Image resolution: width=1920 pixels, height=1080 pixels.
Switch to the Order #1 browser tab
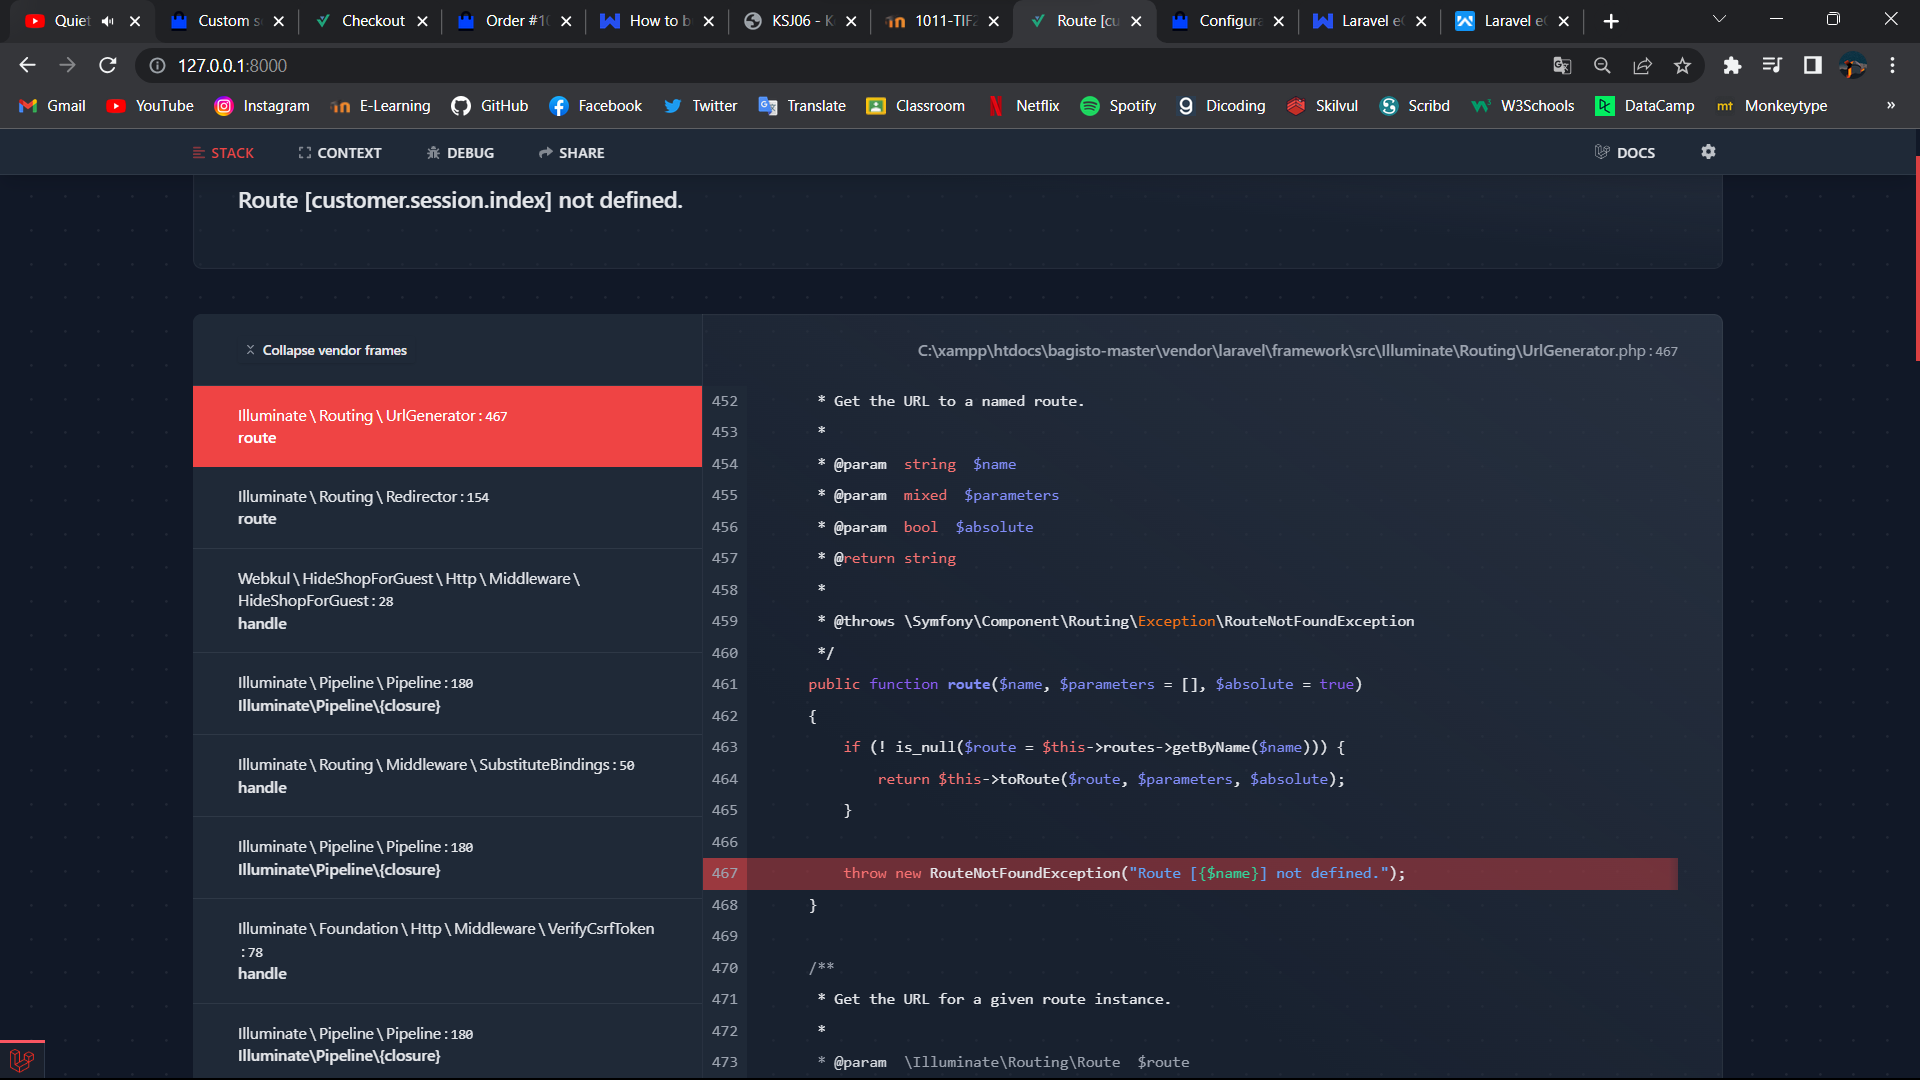(x=516, y=21)
